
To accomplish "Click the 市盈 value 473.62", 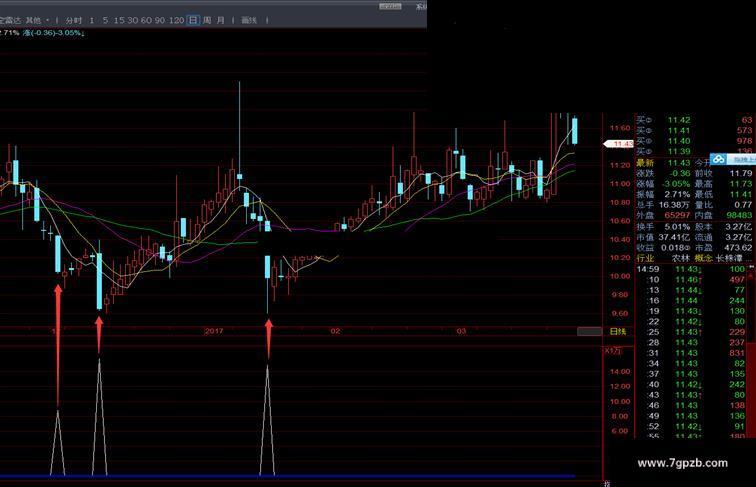I will (x=738, y=248).
